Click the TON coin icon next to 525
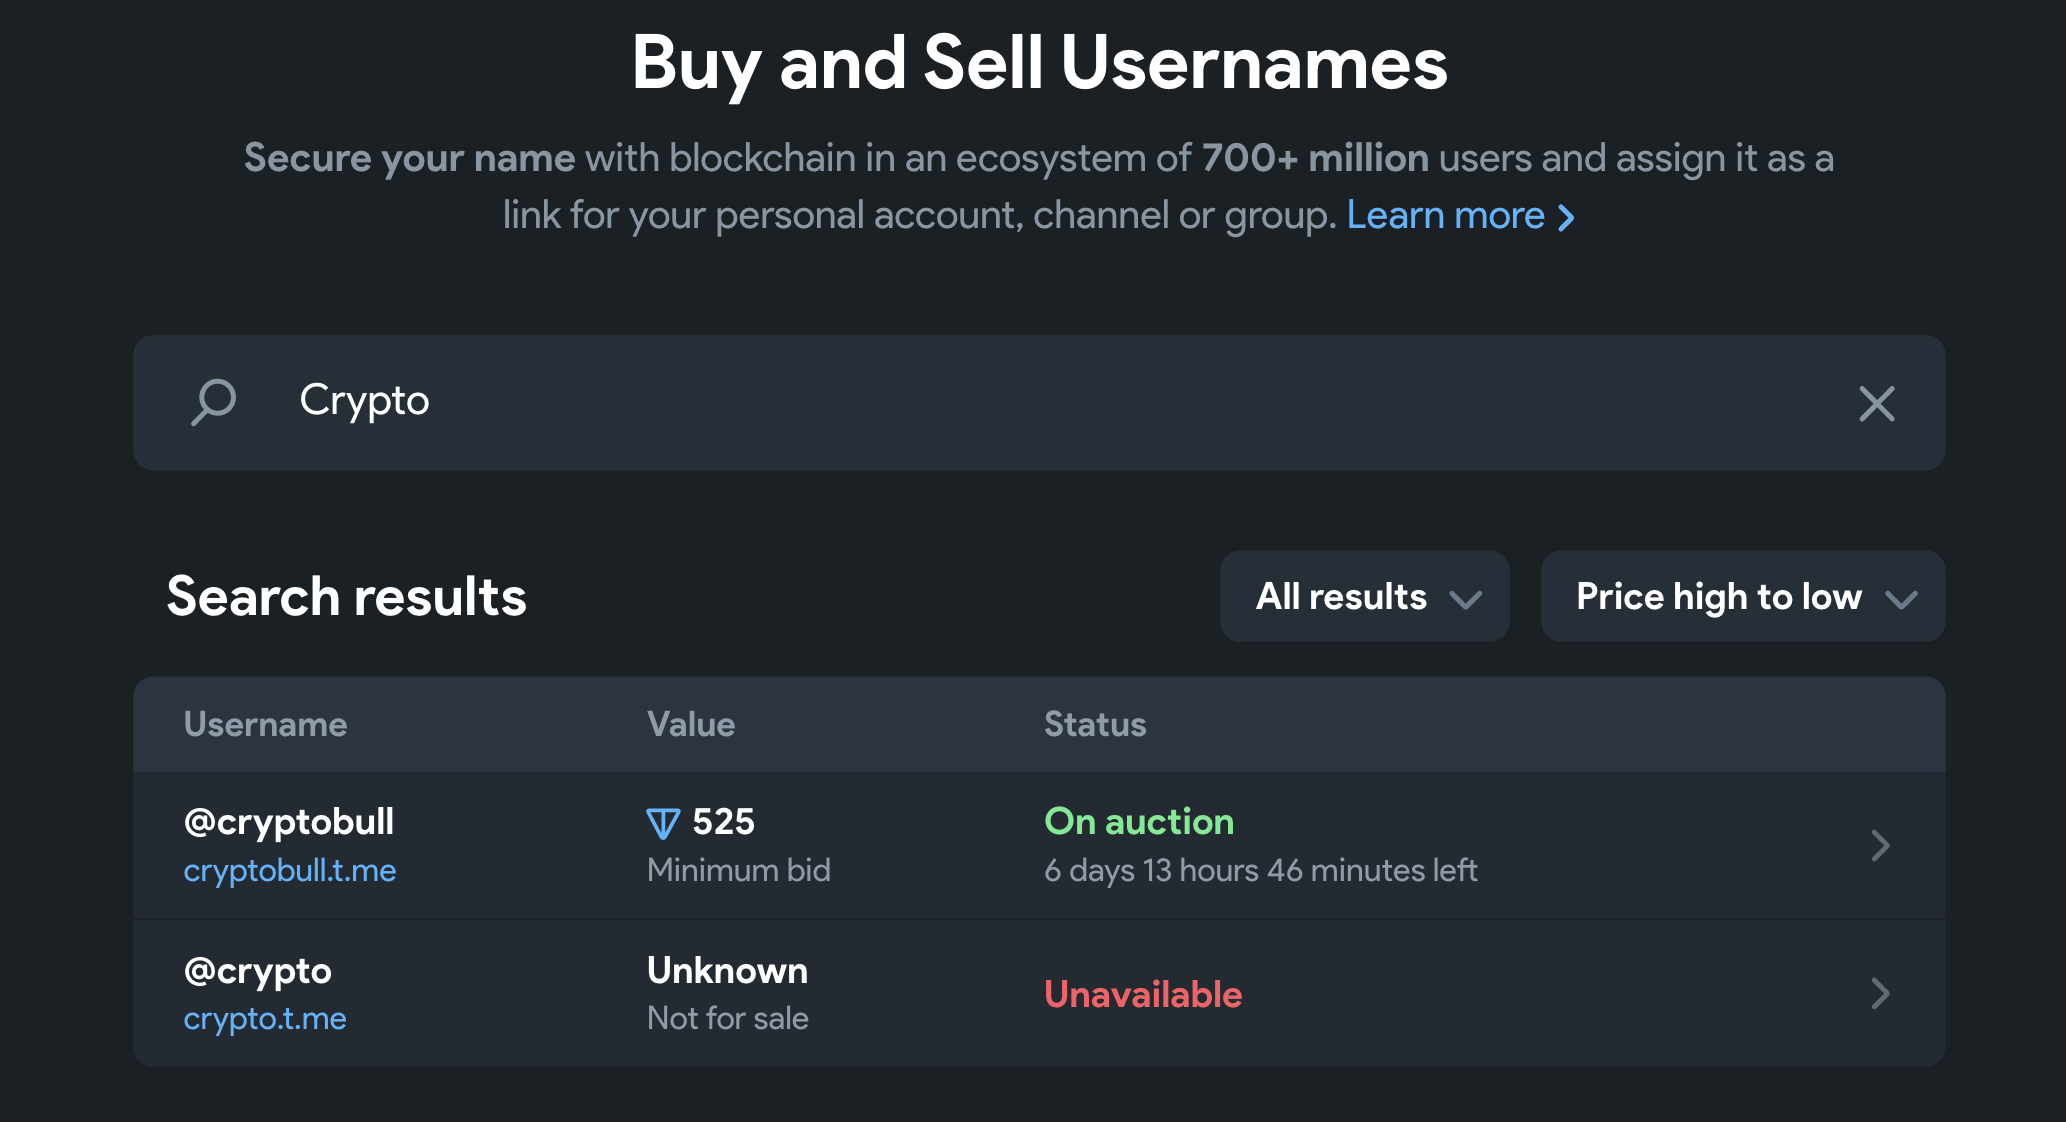2066x1122 pixels. pos(663,824)
